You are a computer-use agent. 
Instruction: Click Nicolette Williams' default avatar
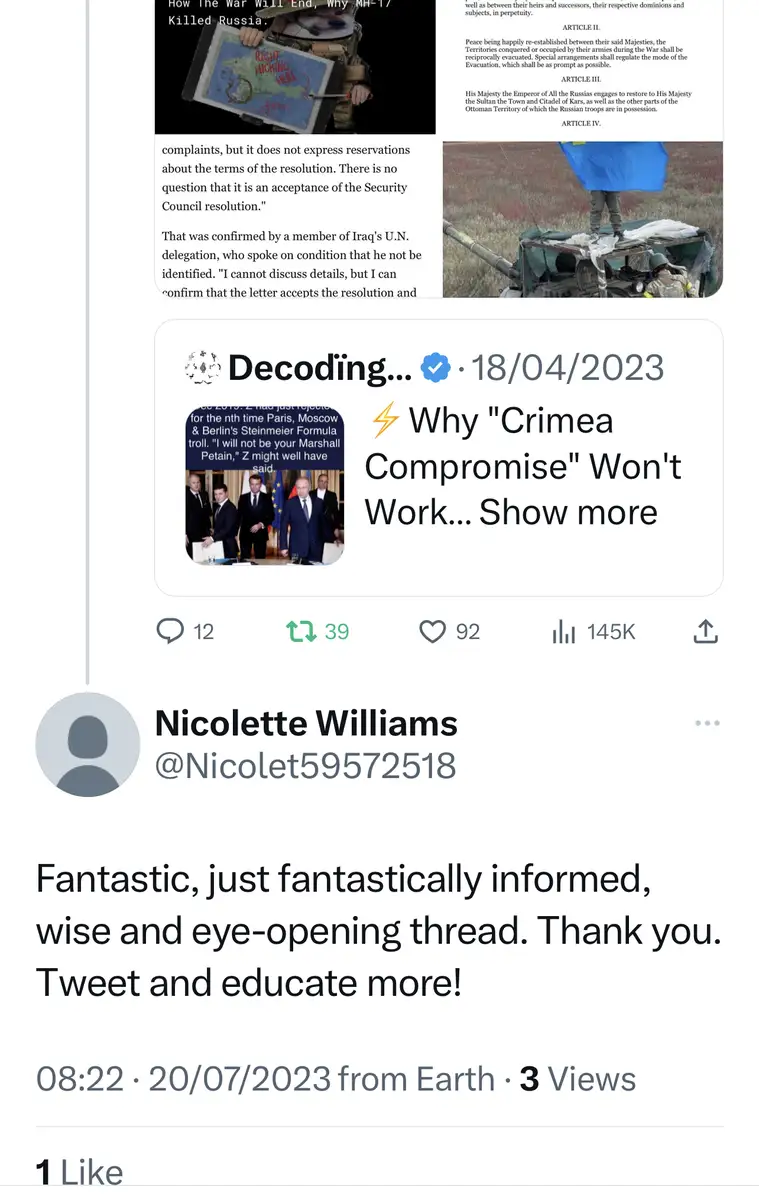tap(88, 745)
